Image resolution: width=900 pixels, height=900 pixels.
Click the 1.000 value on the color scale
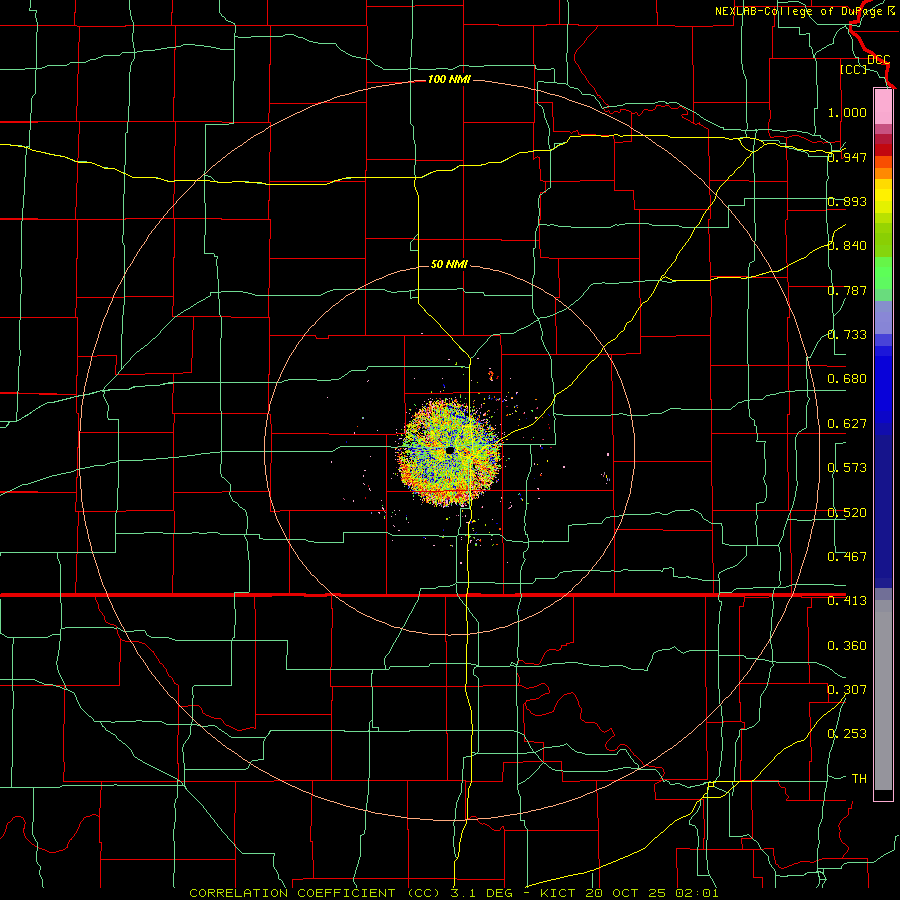(x=847, y=112)
